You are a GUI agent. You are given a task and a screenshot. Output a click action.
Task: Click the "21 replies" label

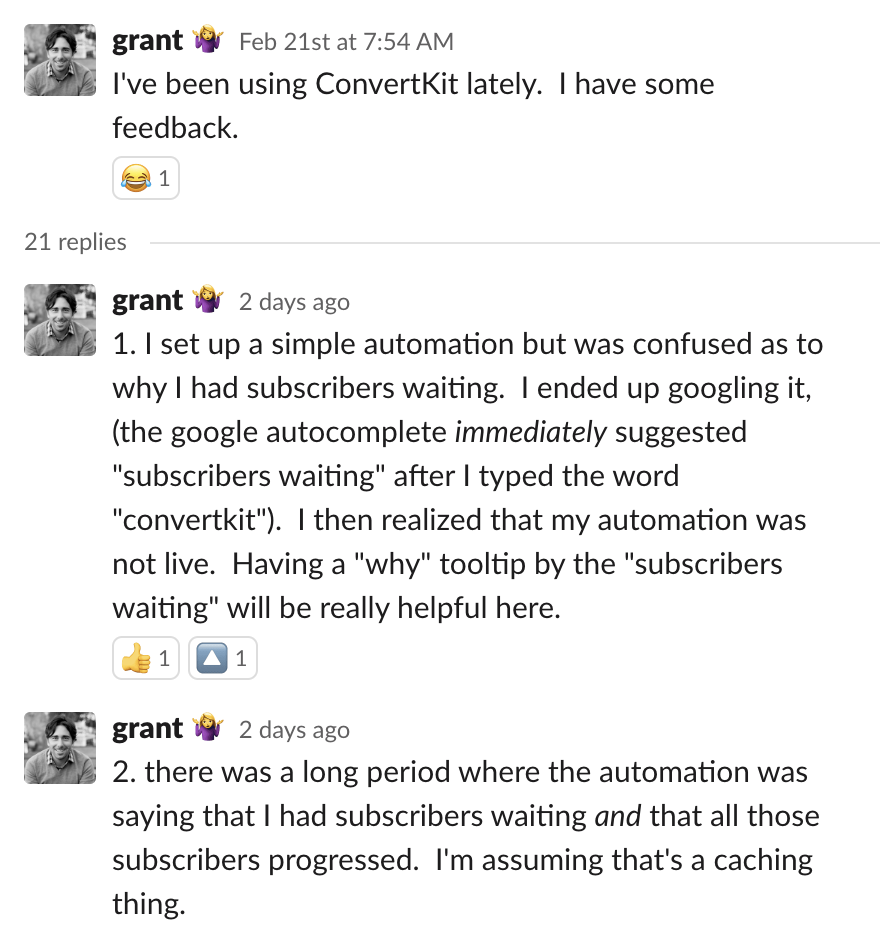pyautogui.click(x=76, y=242)
